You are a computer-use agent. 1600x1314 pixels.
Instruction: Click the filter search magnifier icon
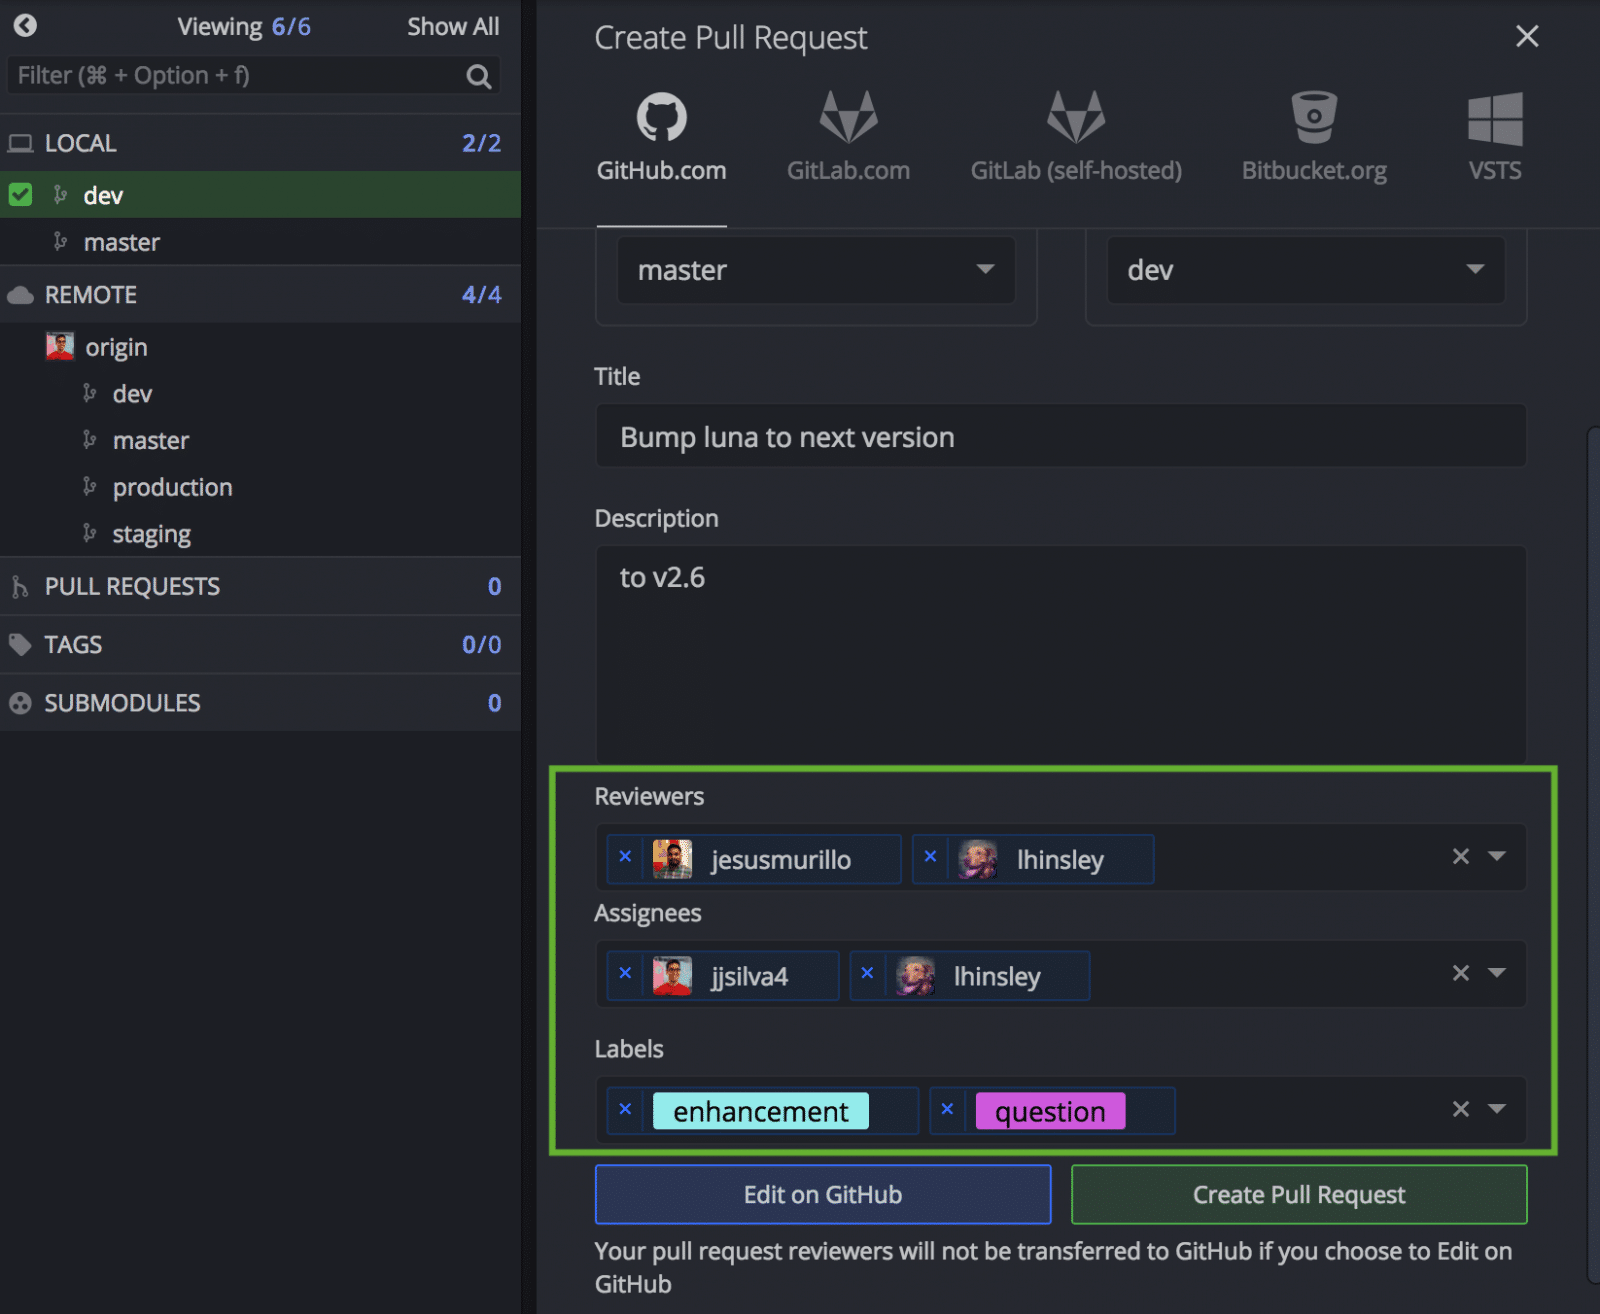coord(478,75)
